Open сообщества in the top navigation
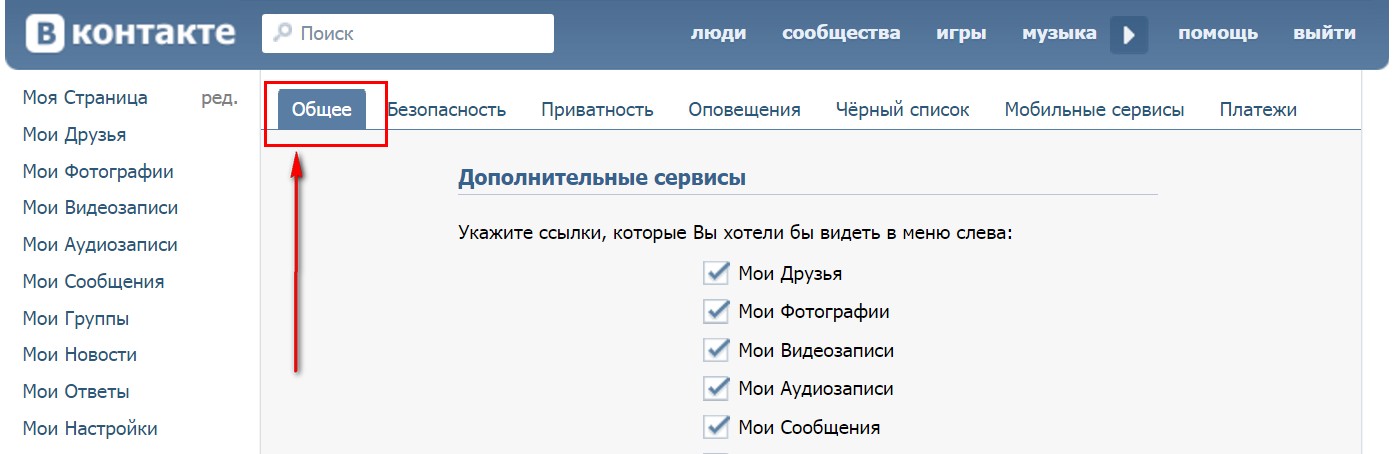 pos(841,33)
